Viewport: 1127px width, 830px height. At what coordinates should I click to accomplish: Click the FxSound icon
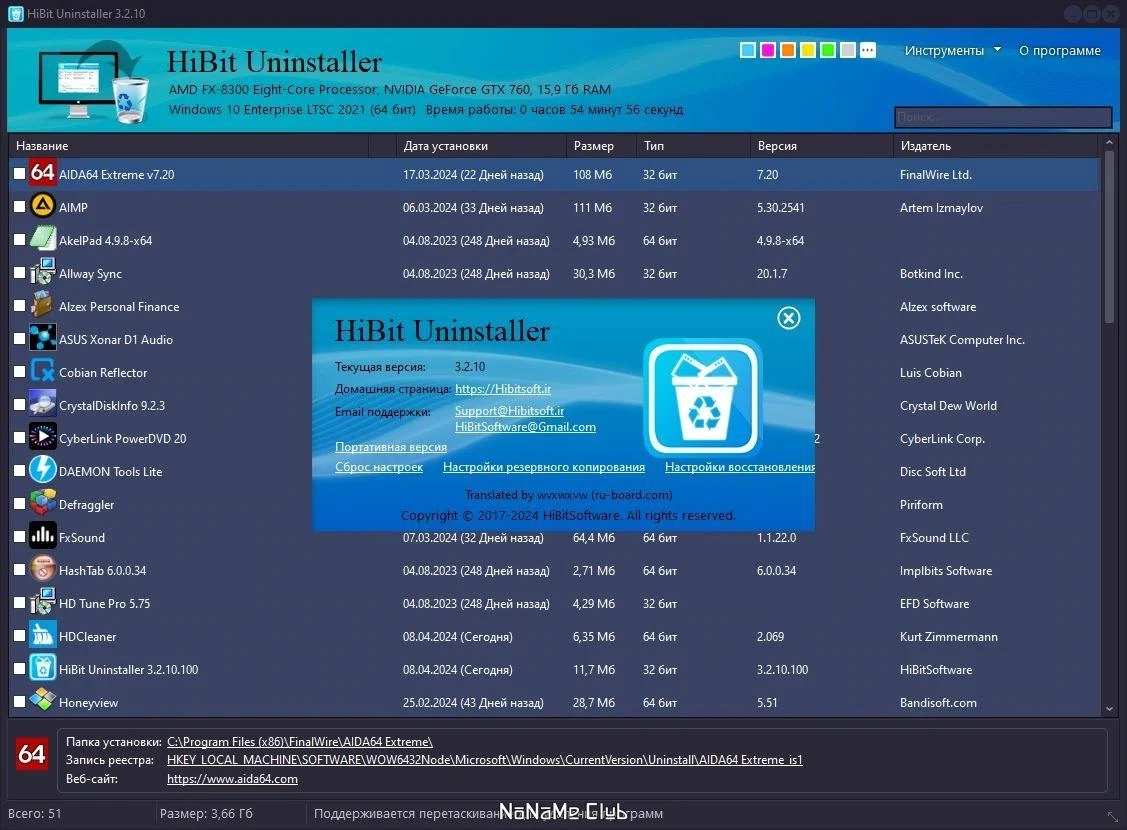[42, 537]
